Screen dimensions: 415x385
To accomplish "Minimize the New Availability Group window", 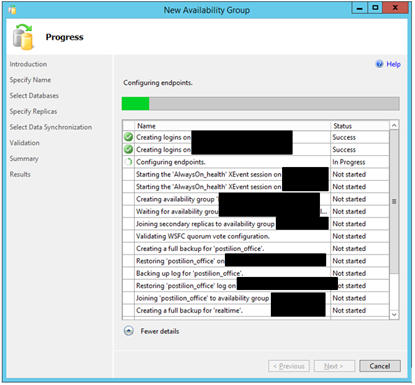I will click(360, 8).
